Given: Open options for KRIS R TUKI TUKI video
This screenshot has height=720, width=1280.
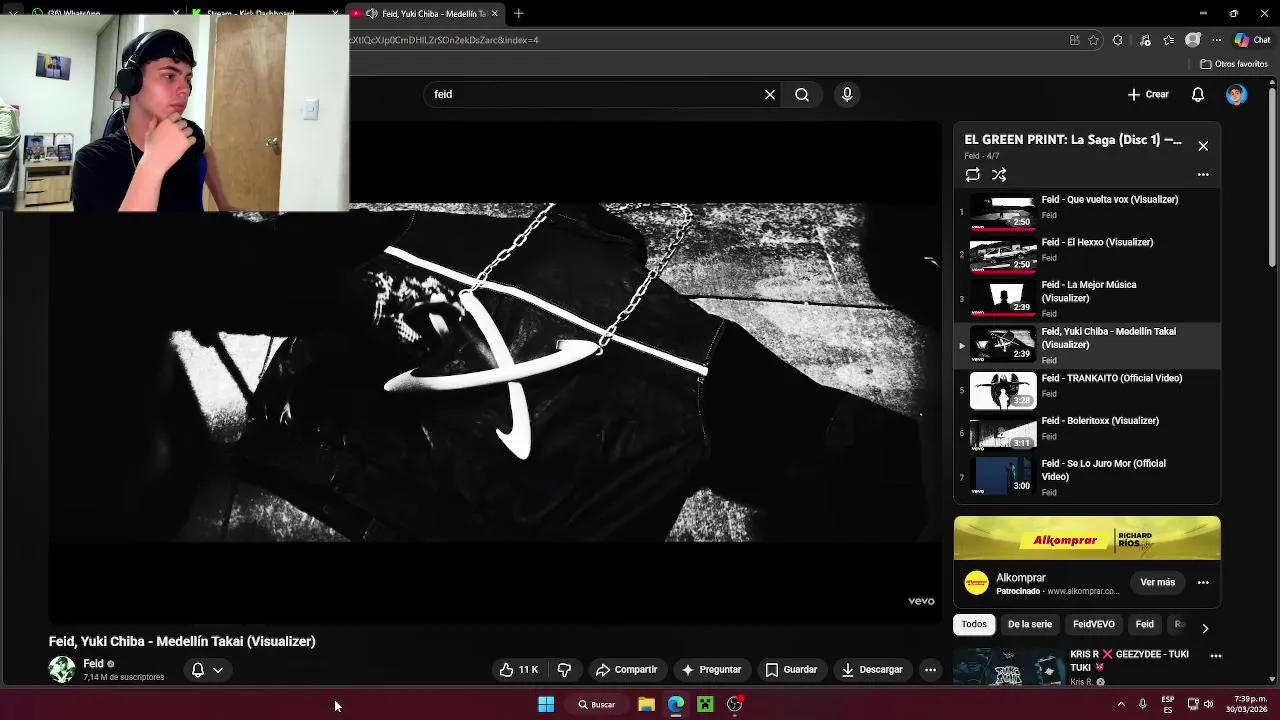Looking at the screenshot, I should (x=1216, y=656).
